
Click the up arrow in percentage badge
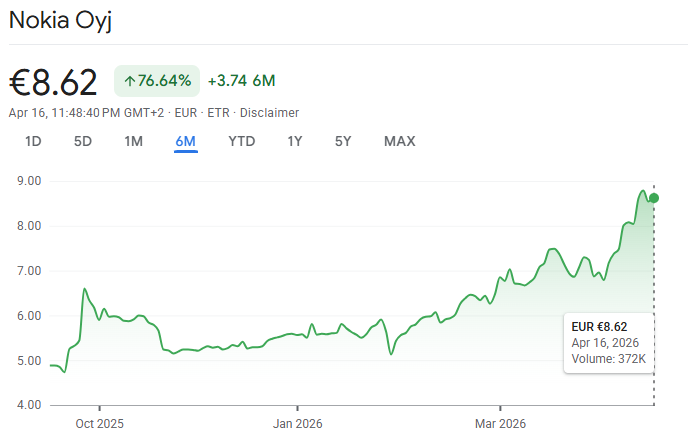[x=129, y=81]
